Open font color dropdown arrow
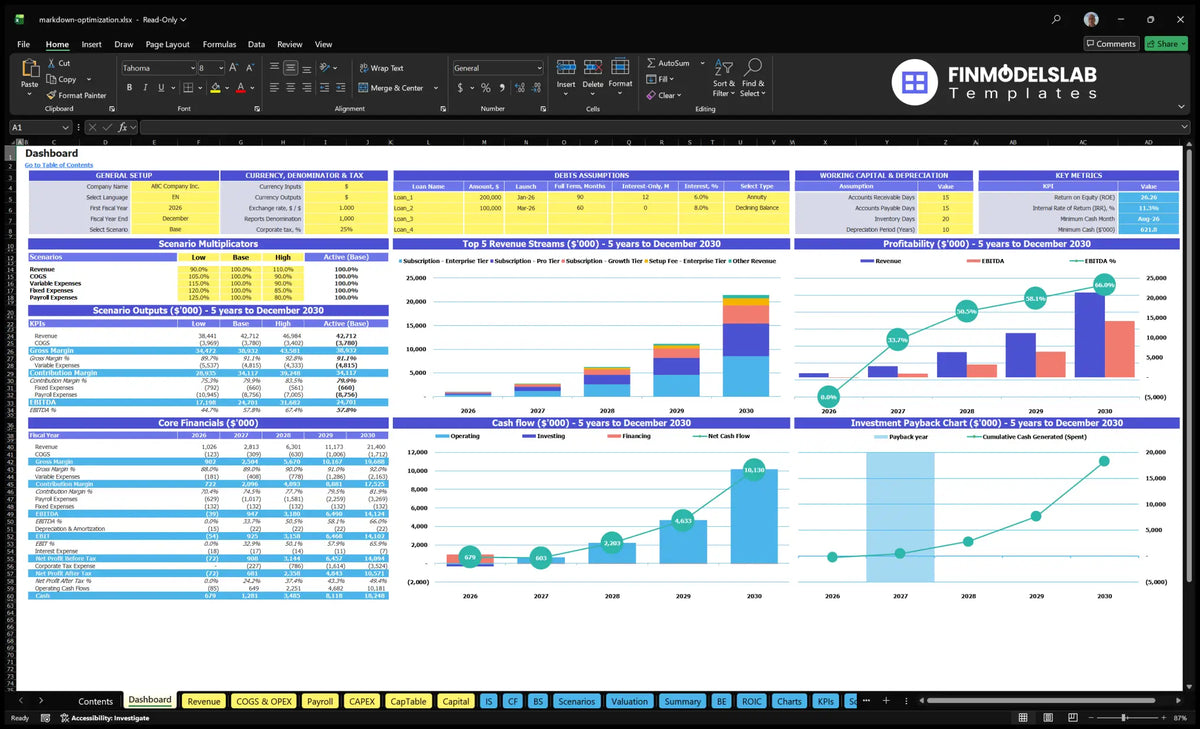 251,88
